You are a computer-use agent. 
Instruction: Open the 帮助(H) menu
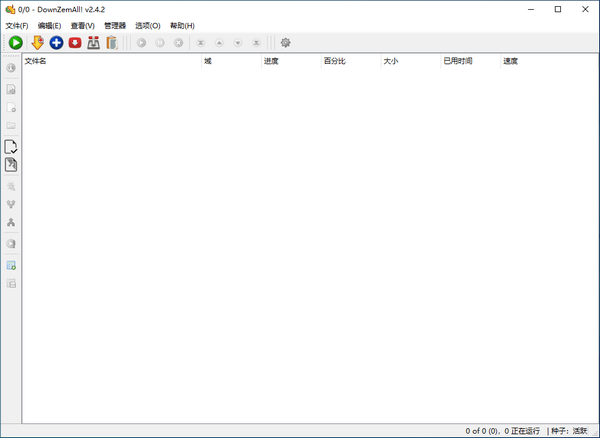click(182, 25)
